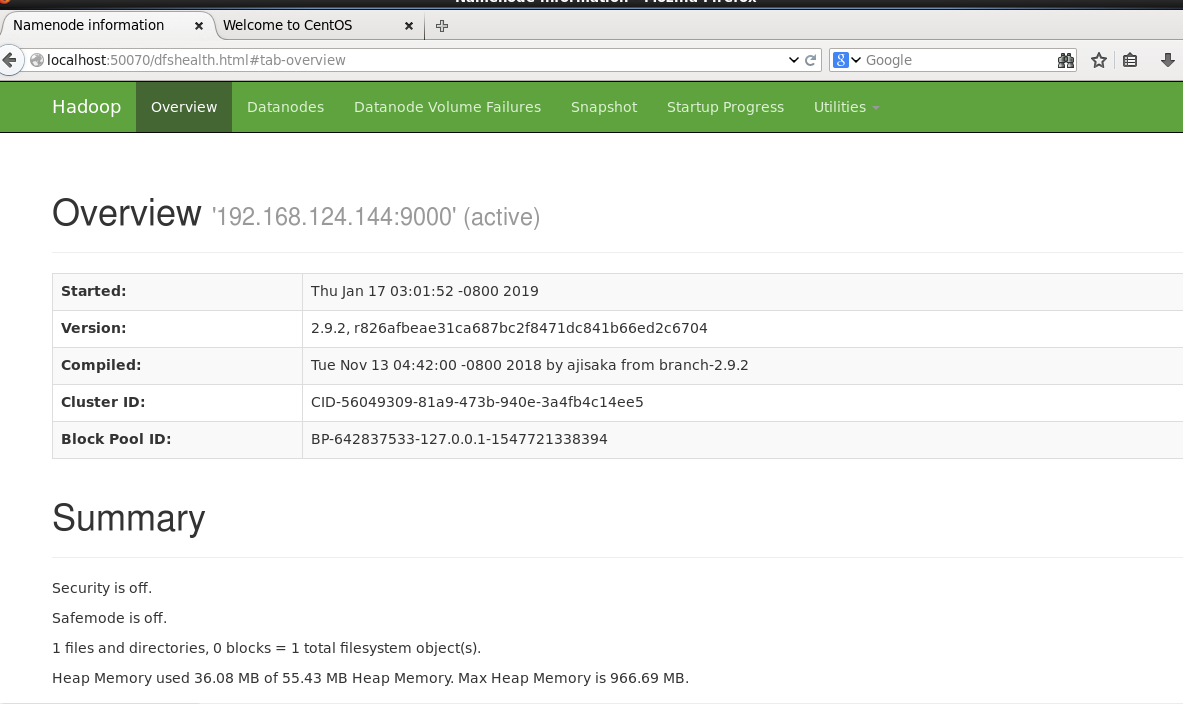
Task: Open the Overview navigation item
Action: pyautogui.click(x=184, y=107)
